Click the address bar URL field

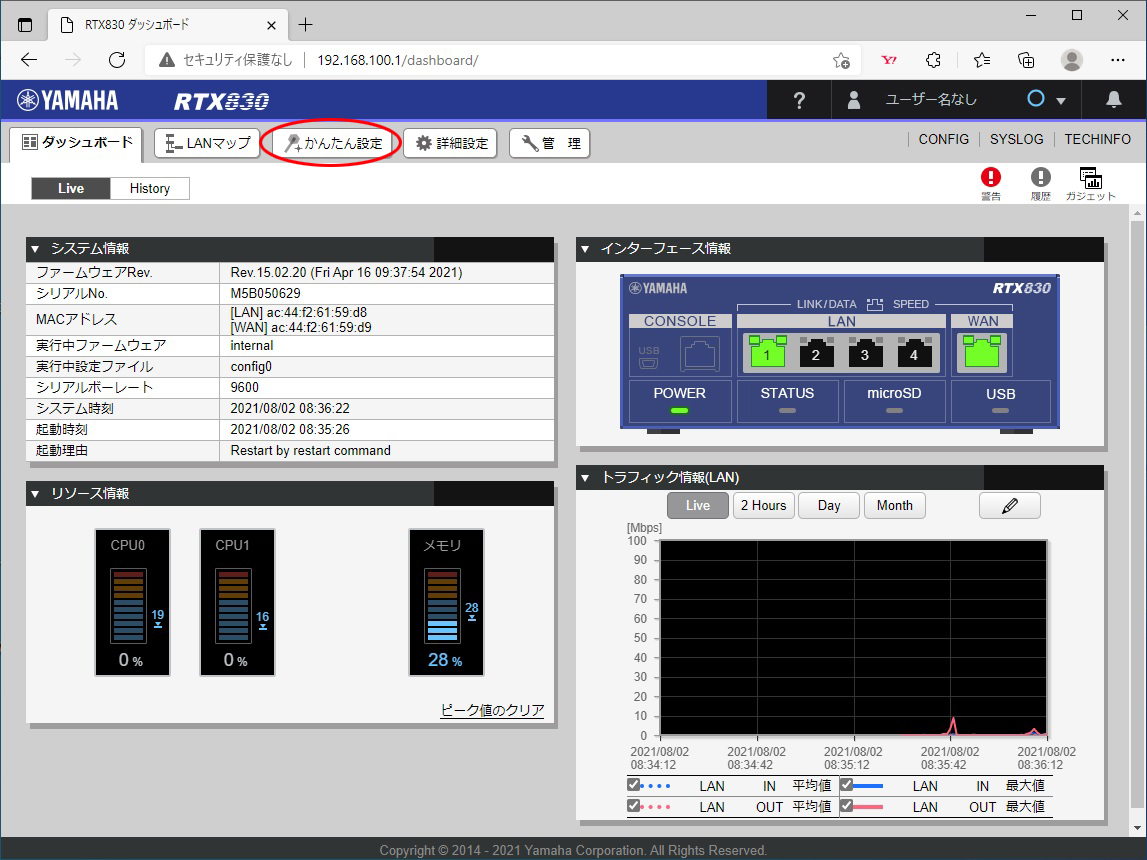pyautogui.click(x=505, y=60)
